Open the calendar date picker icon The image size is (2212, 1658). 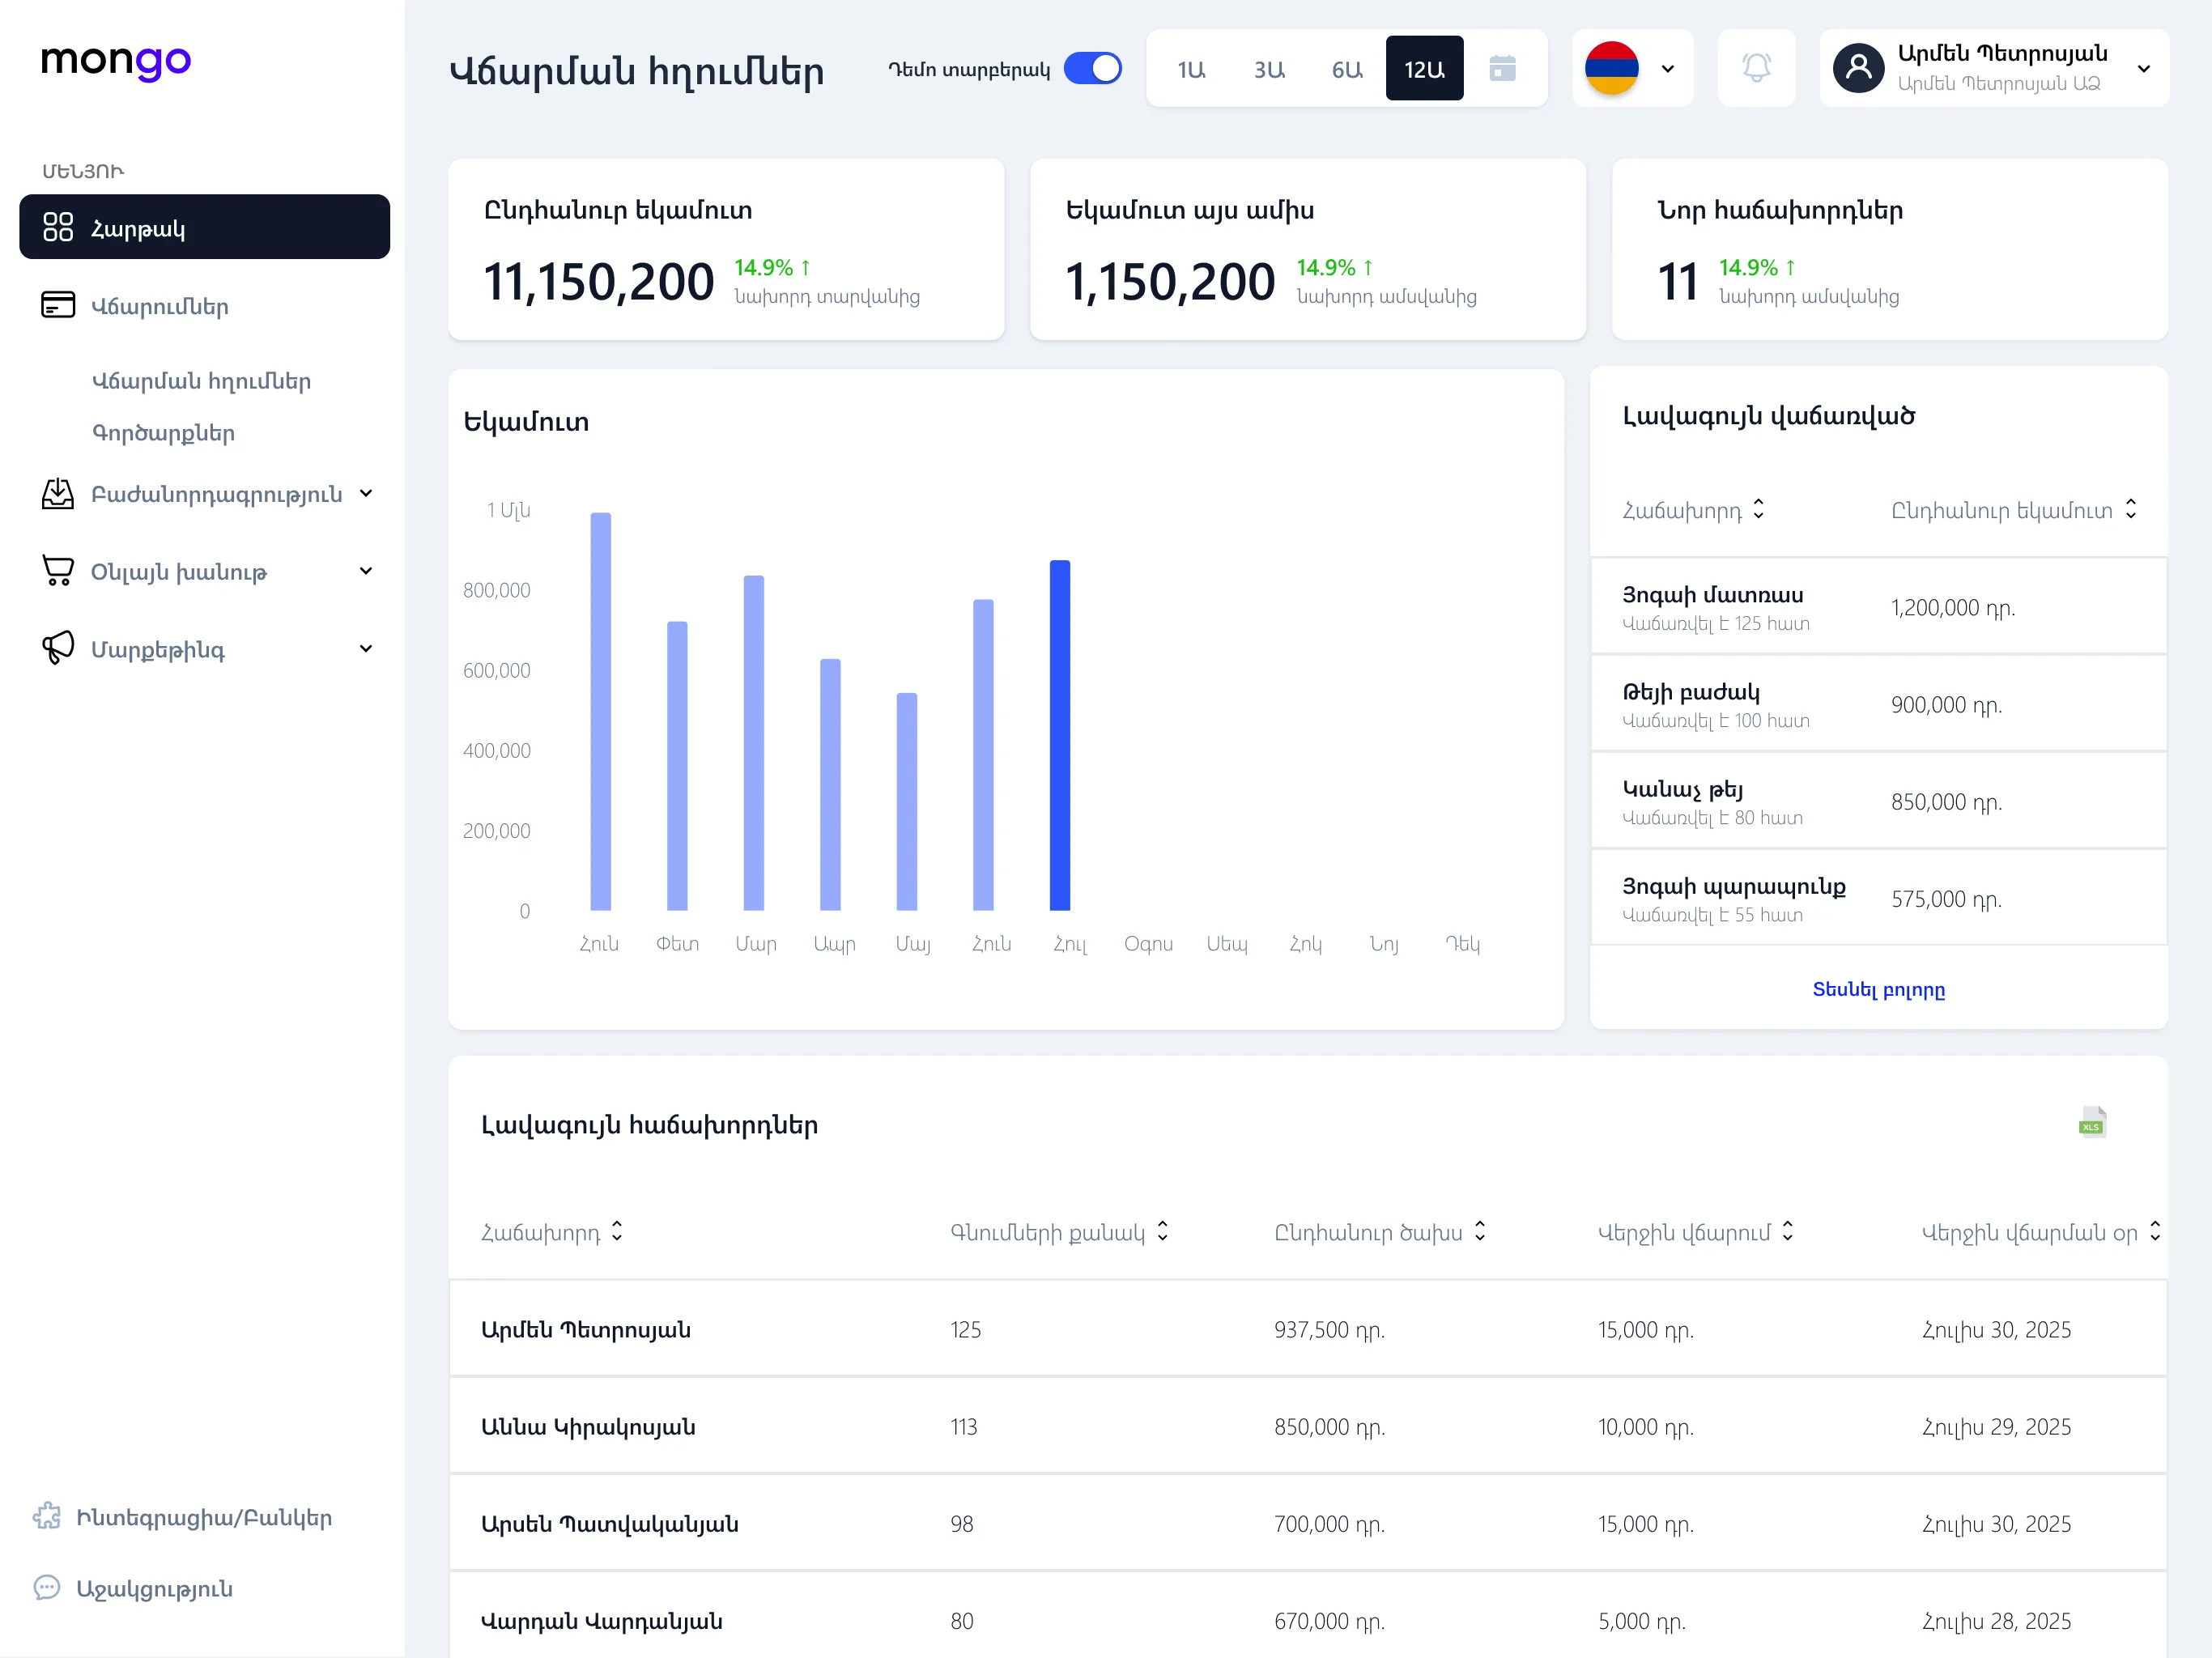pyautogui.click(x=1502, y=68)
